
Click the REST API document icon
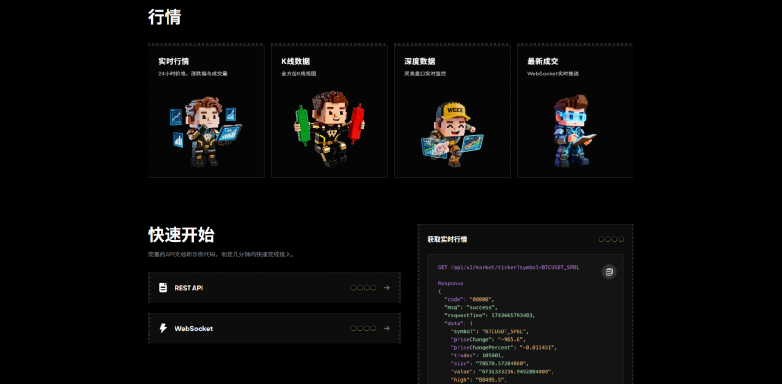[x=163, y=288]
